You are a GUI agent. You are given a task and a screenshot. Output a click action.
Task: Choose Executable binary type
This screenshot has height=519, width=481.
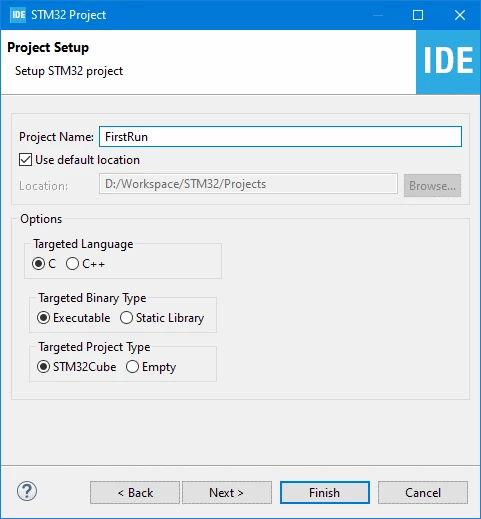coord(43,318)
